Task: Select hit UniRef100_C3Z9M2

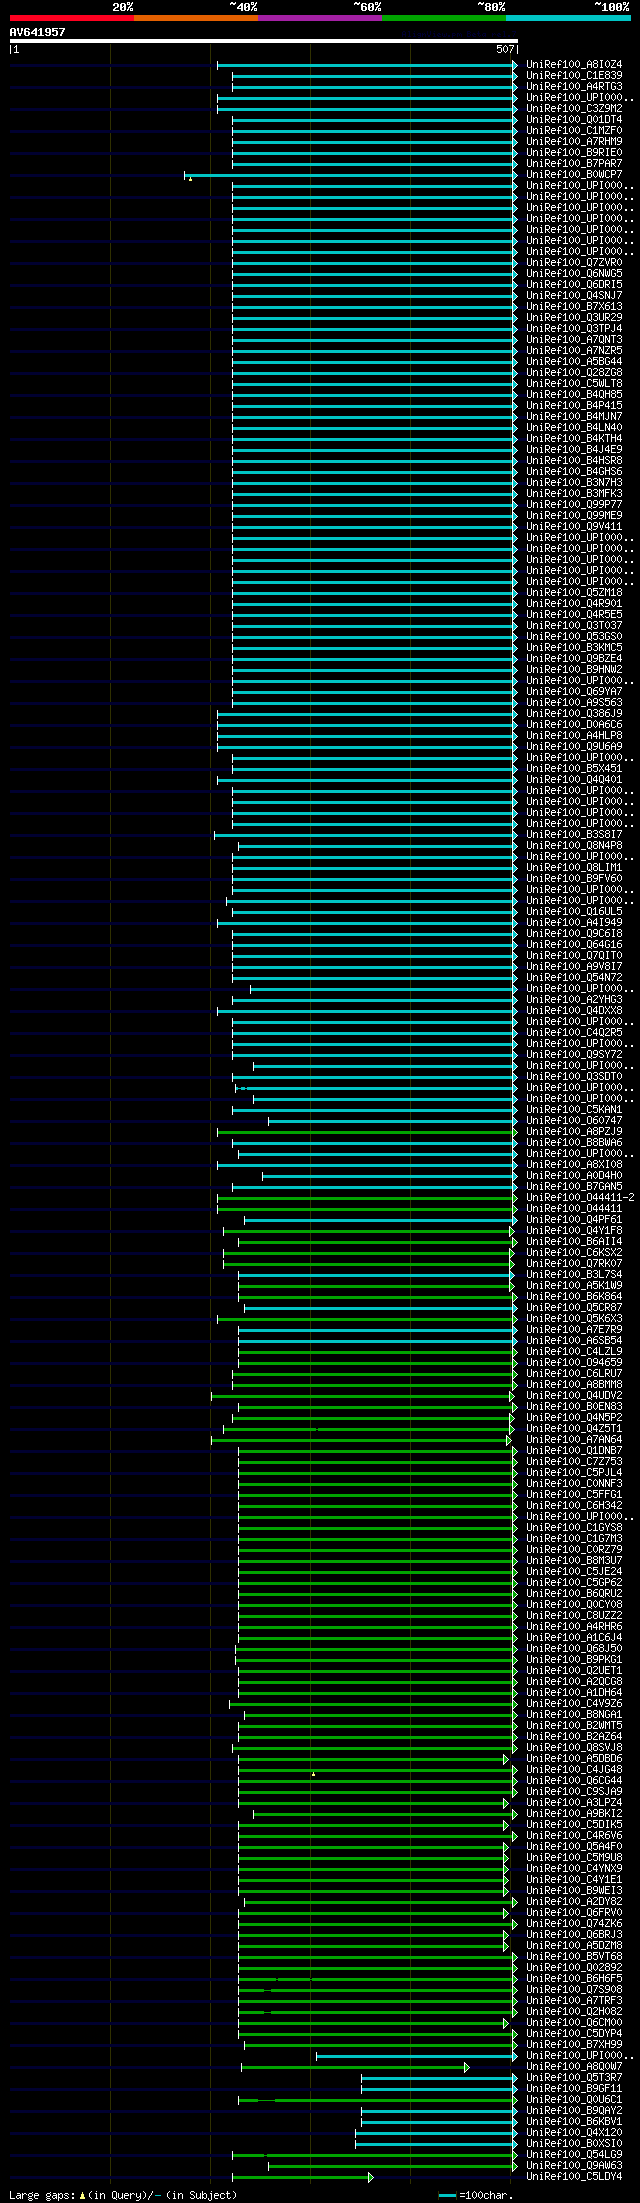Action: (574, 109)
